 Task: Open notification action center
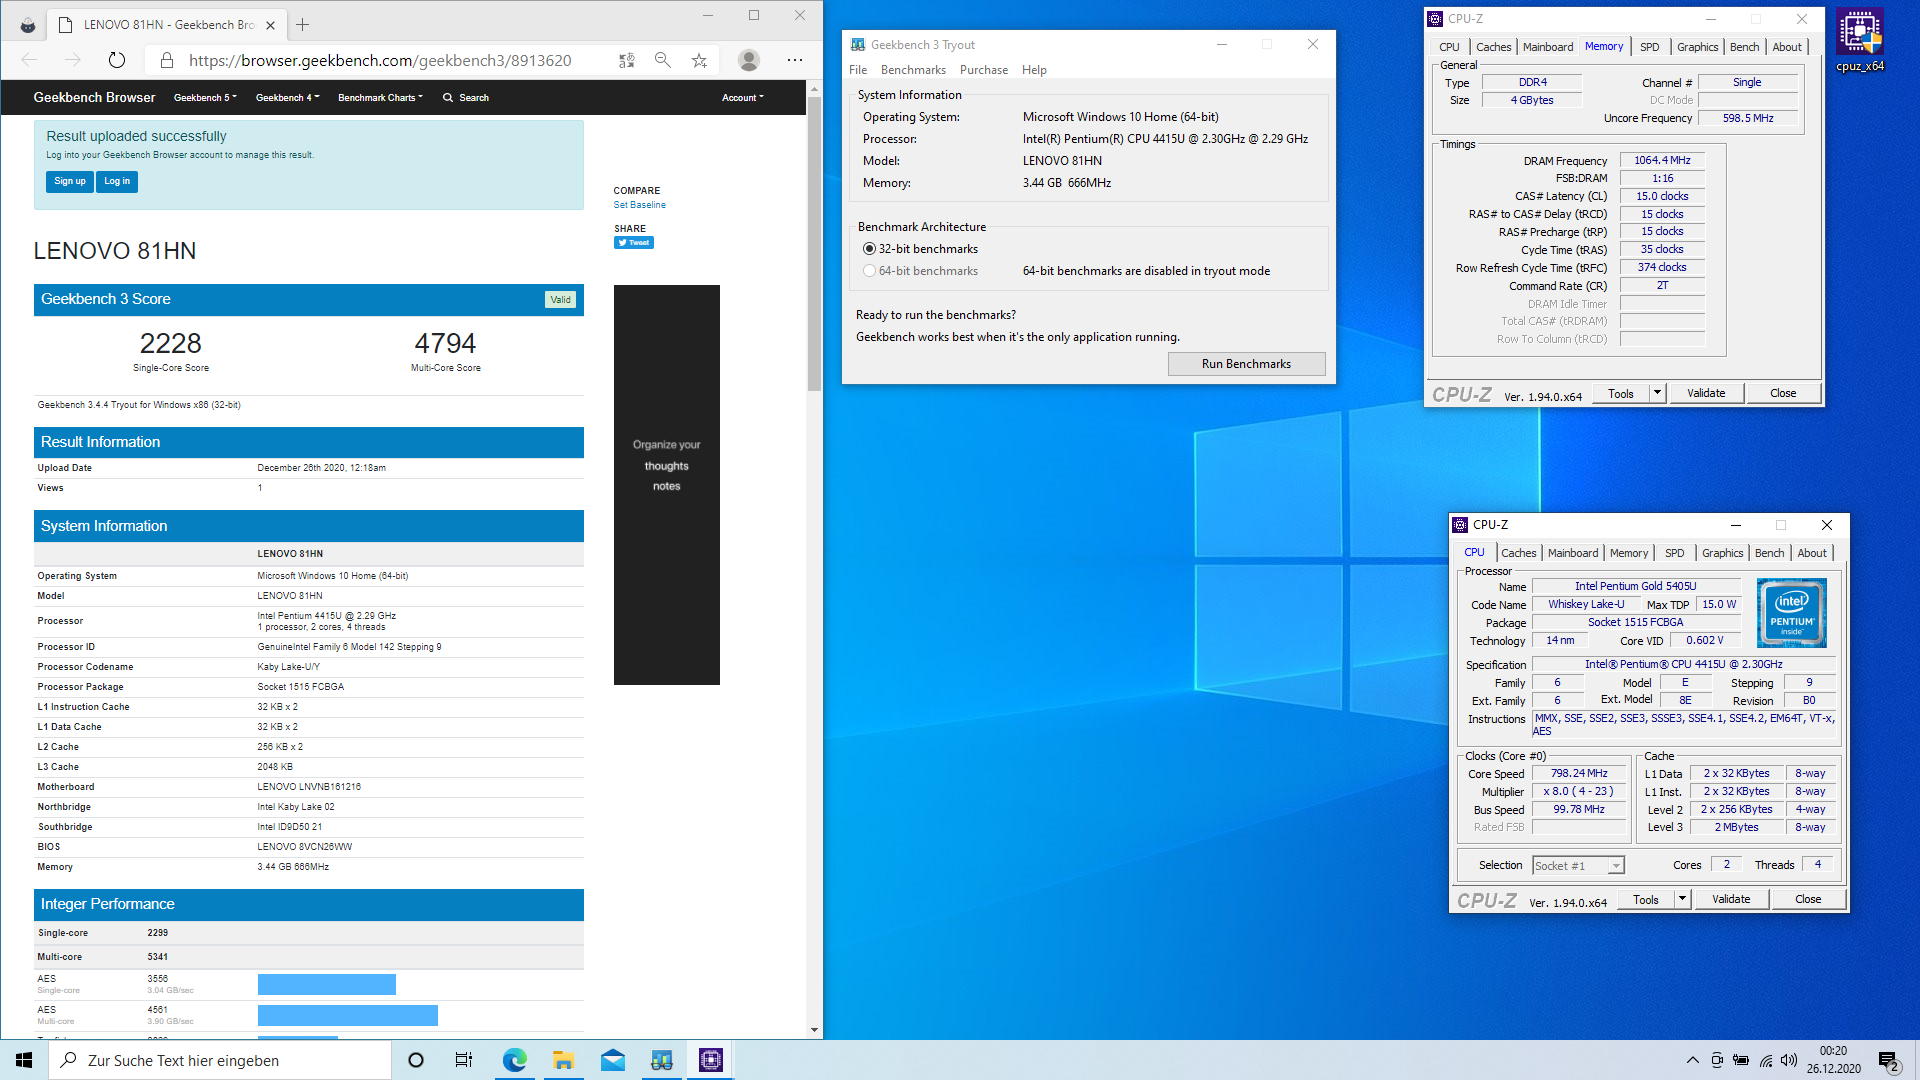pos(1888,1061)
